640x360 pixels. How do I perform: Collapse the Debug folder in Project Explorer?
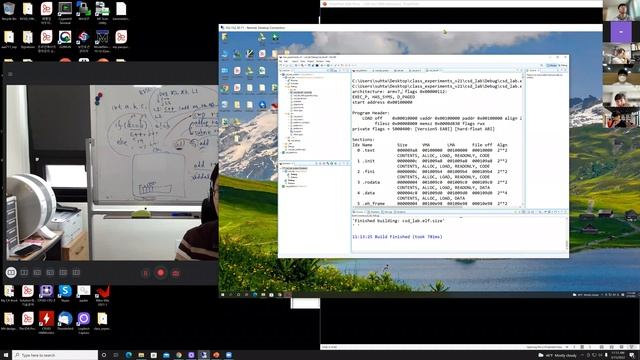287,87
